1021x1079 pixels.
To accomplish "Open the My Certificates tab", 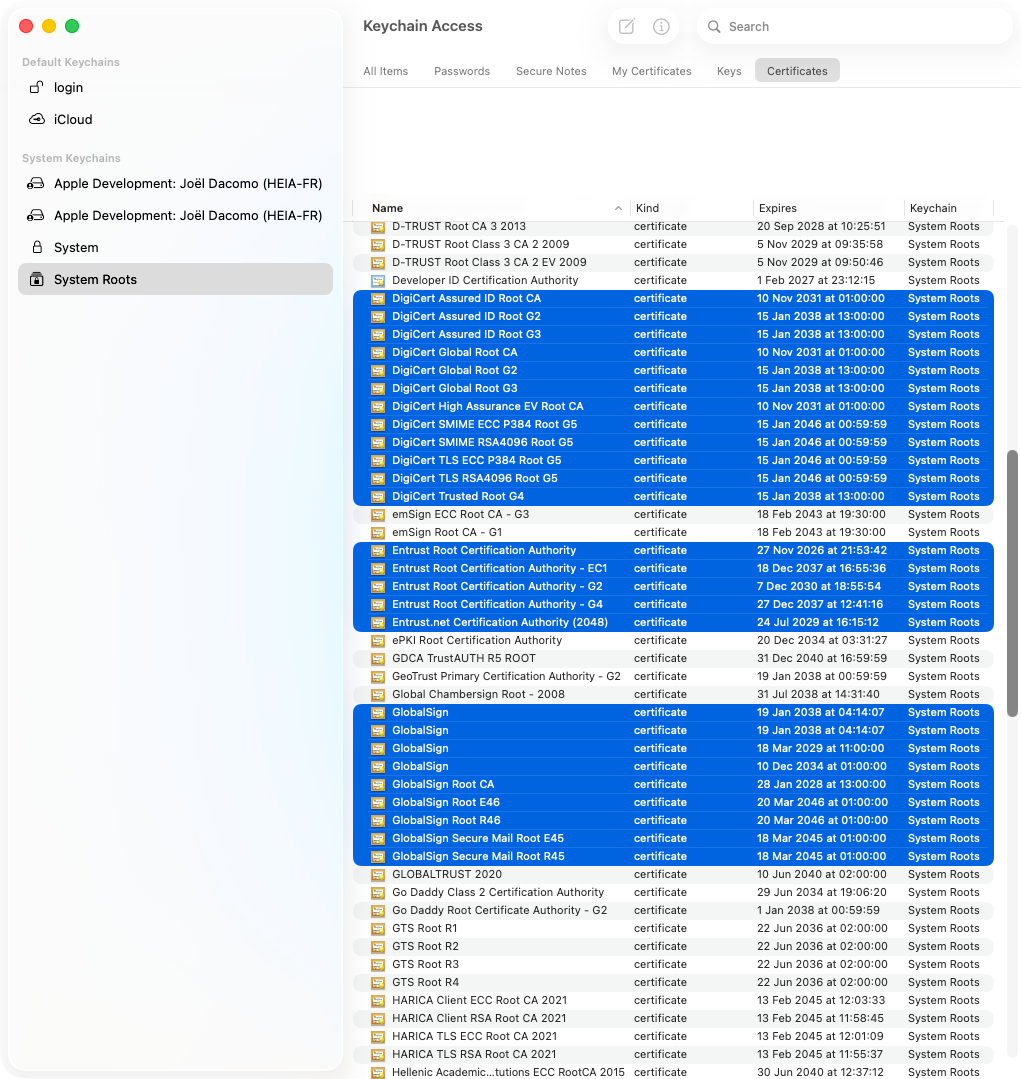I will tap(652, 71).
